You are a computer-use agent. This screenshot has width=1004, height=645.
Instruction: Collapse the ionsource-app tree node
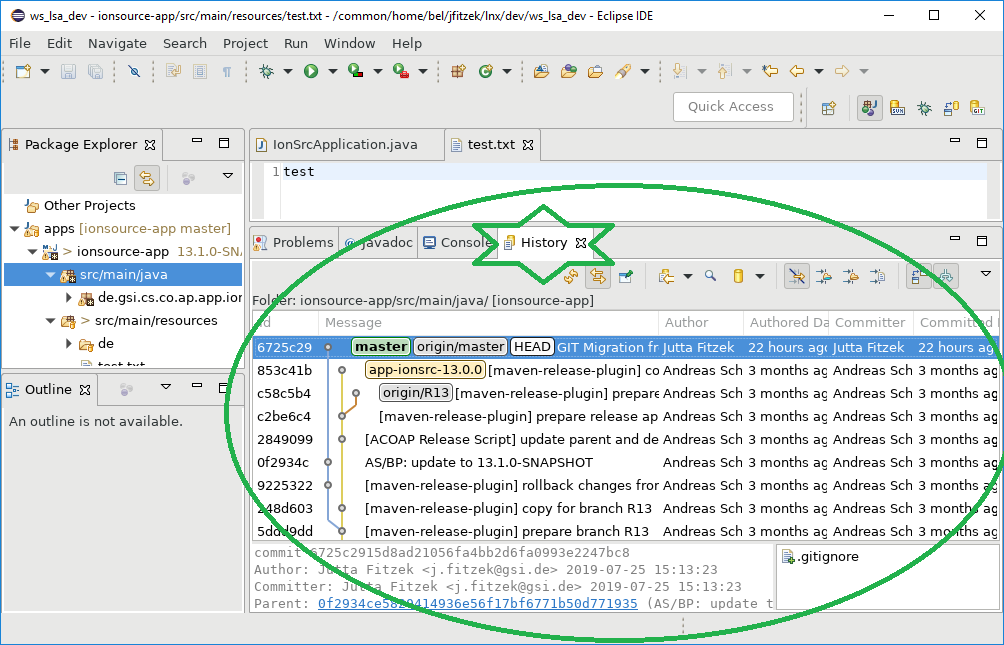pyautogui.click(x=32, y=252)
